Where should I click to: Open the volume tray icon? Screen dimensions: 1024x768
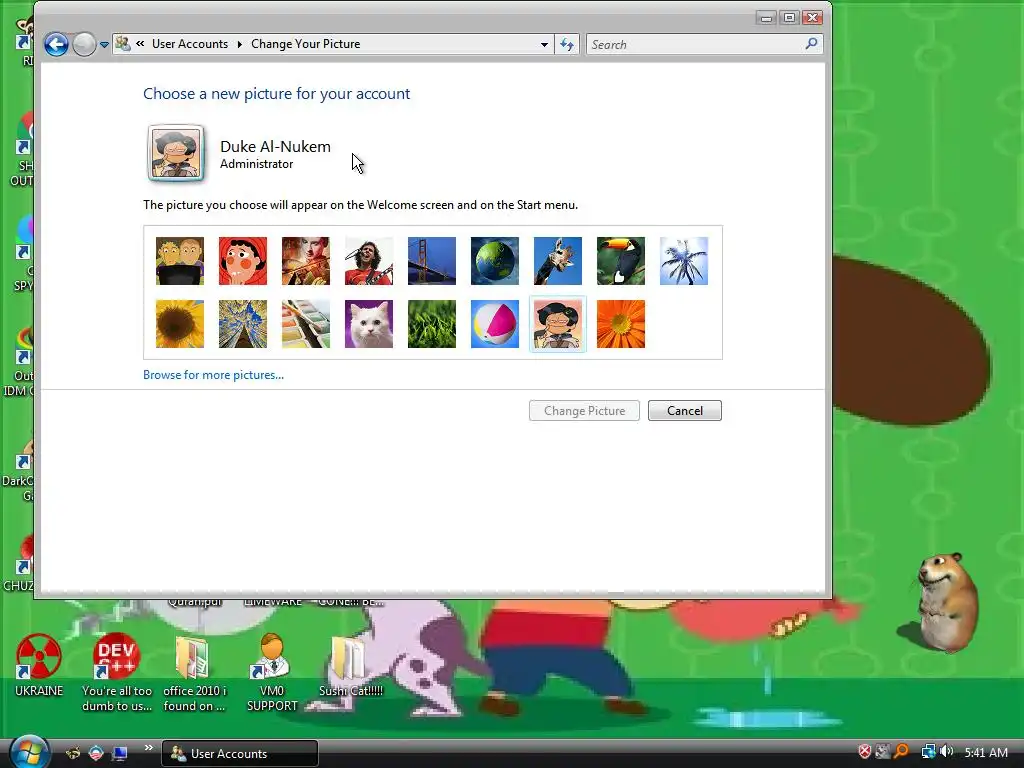(947, 752)
